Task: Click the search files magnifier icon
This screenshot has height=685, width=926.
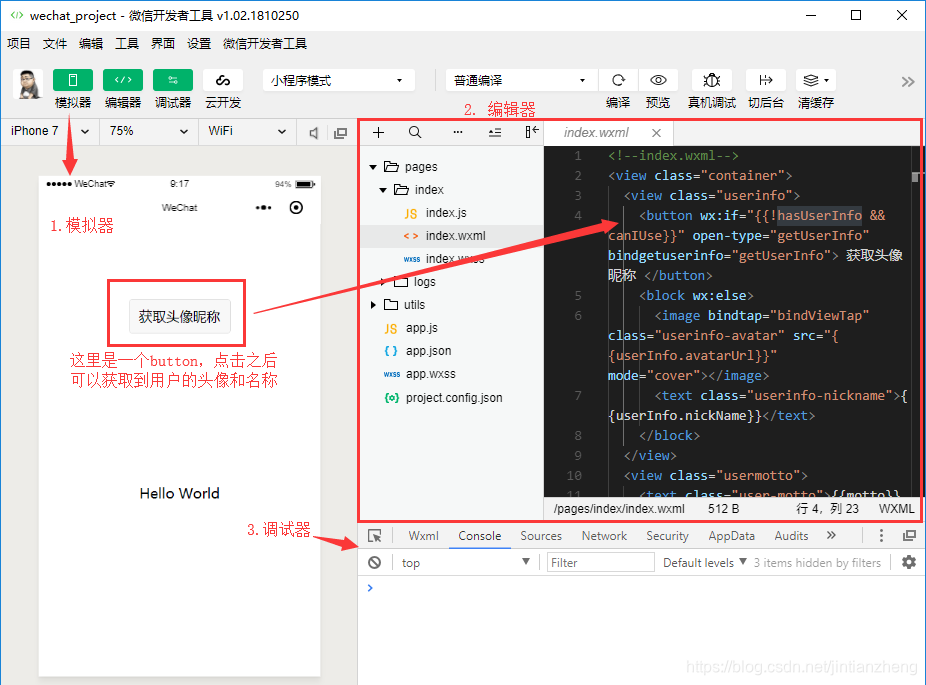Action: coord(415,132)
